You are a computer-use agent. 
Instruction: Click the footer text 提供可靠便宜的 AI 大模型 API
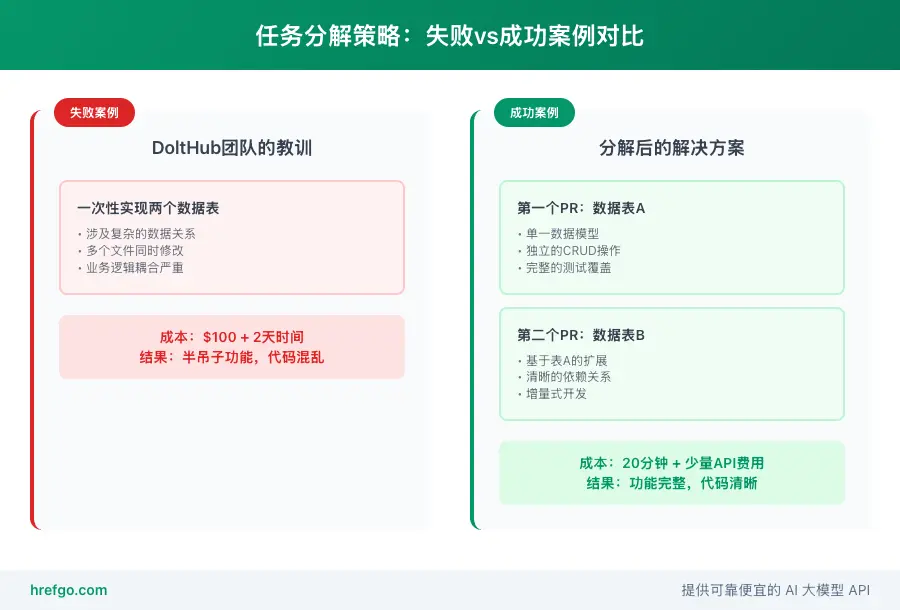pos(775,590)
